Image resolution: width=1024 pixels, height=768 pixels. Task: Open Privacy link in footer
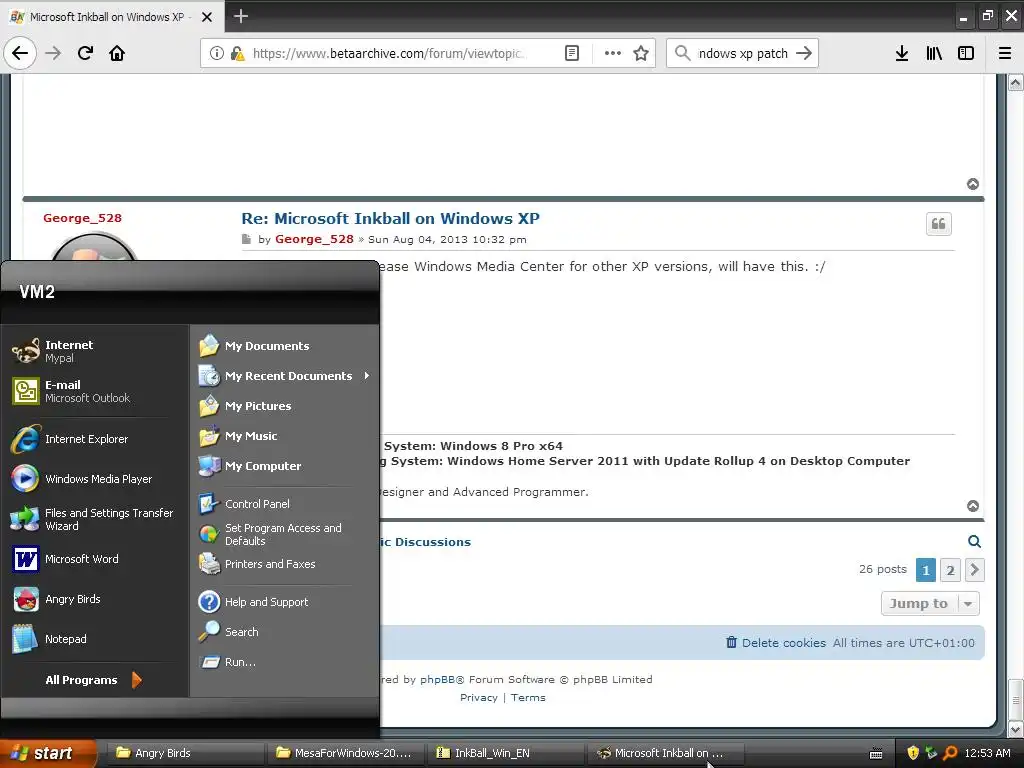pos(479,697)
